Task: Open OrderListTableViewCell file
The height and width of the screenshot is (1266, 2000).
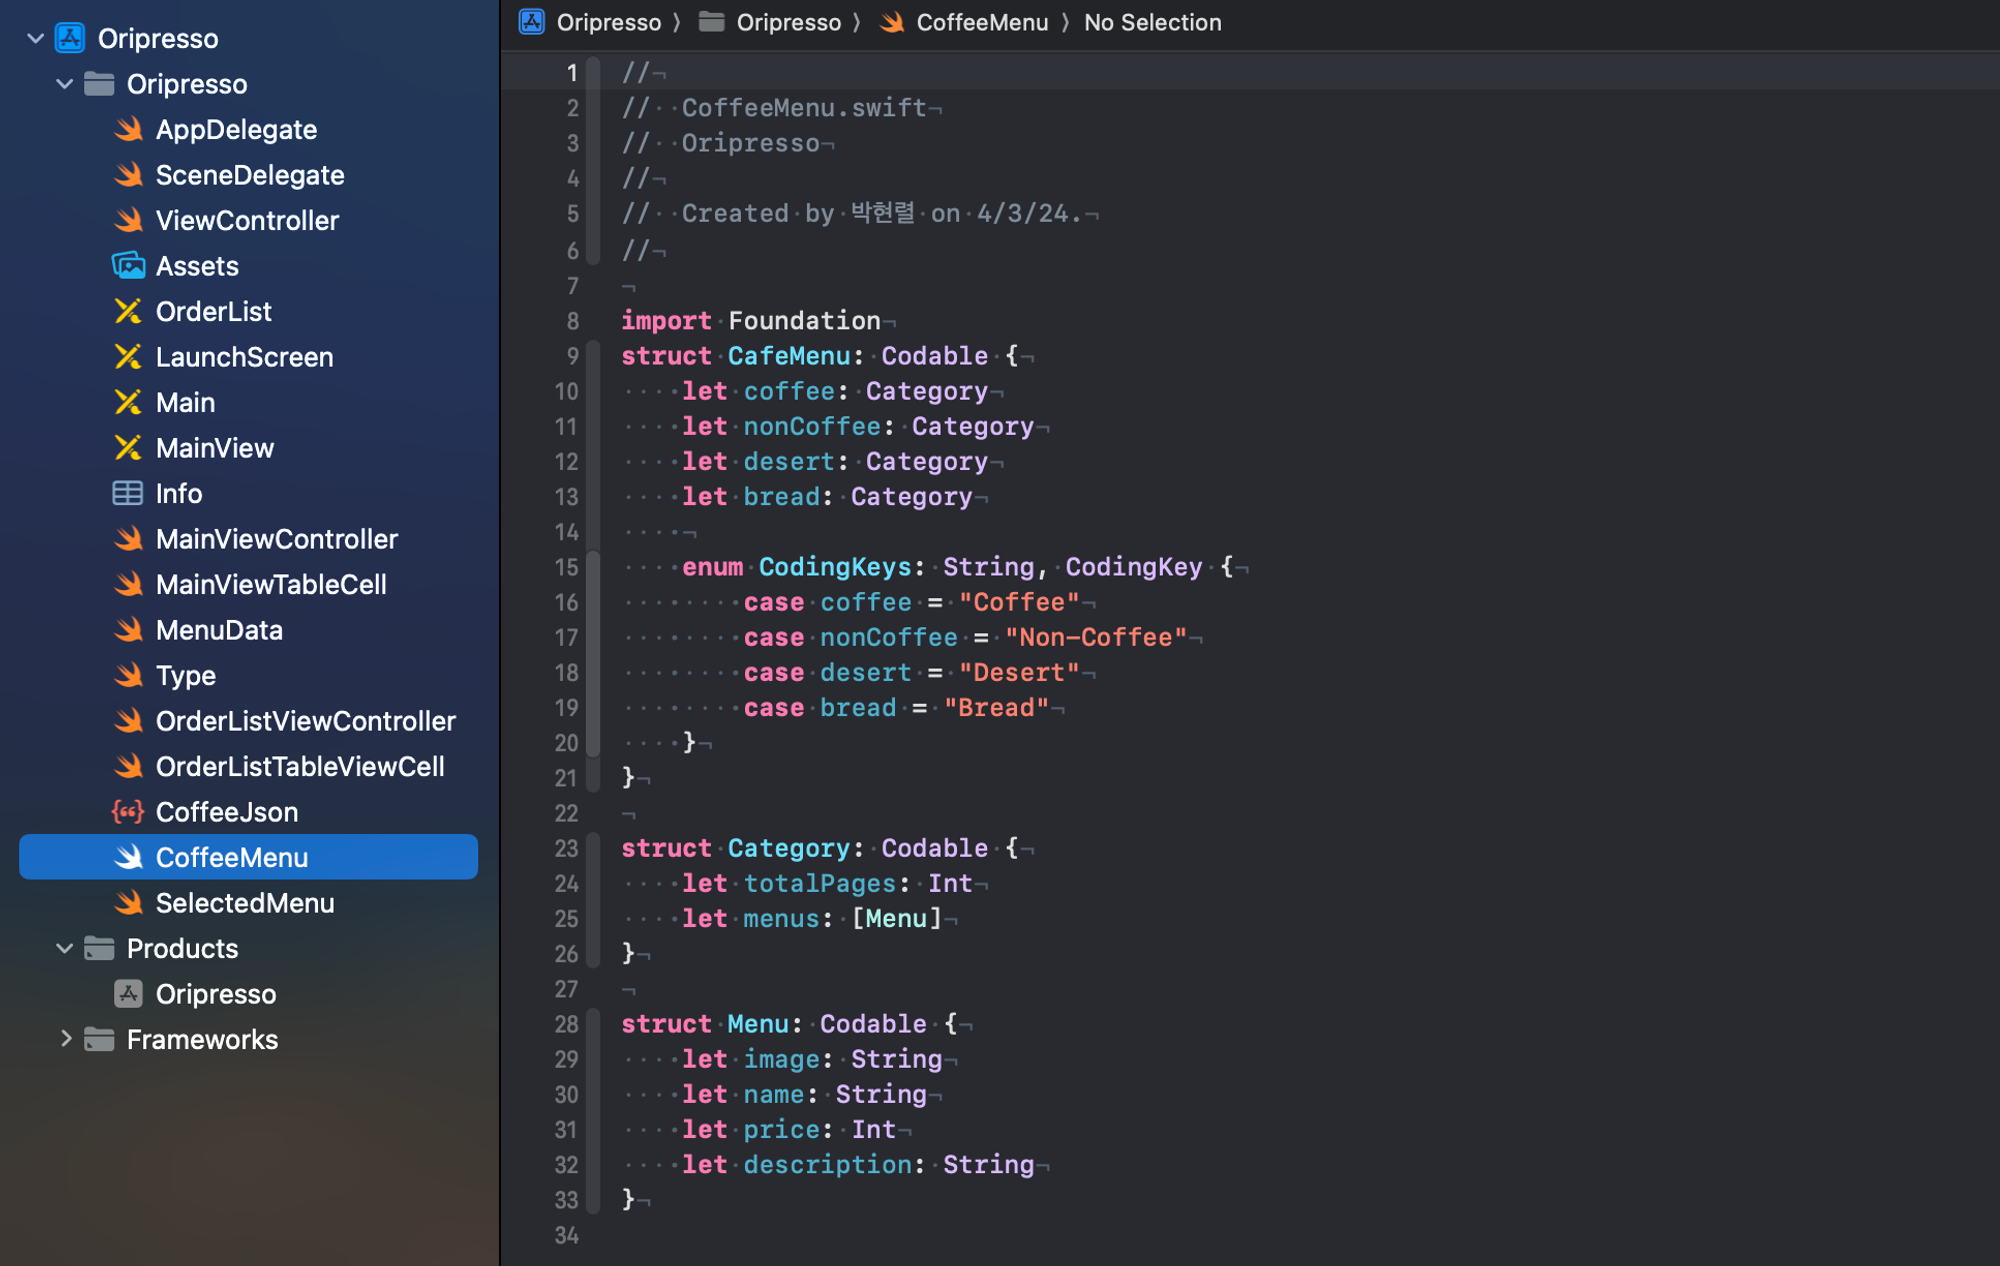Action: (x=299, y=767)
